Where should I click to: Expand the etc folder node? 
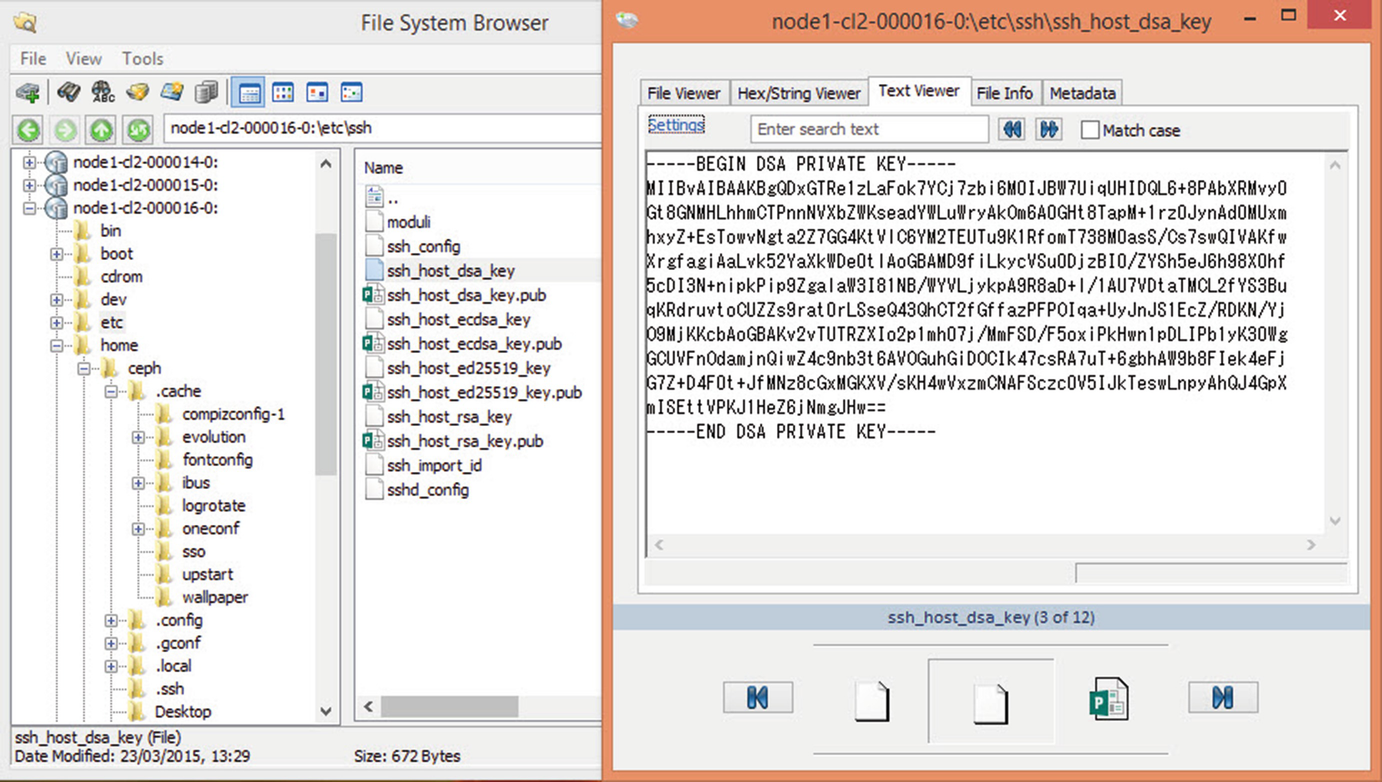[x=57, y=323]
